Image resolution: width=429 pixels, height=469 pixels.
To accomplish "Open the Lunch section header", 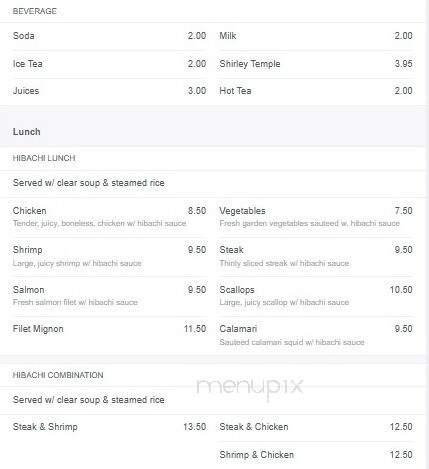I will tap(26, 132).
